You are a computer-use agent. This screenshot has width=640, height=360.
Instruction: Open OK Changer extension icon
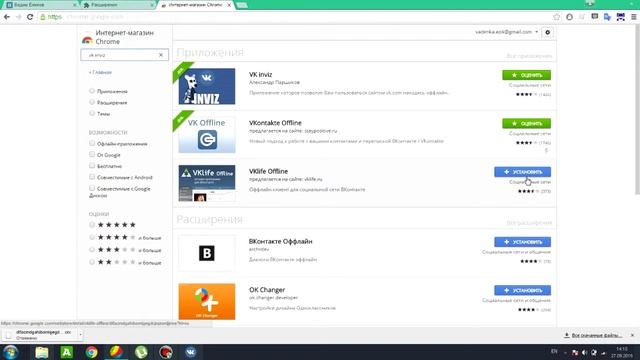pyautogui.click(x=207, y=302)
